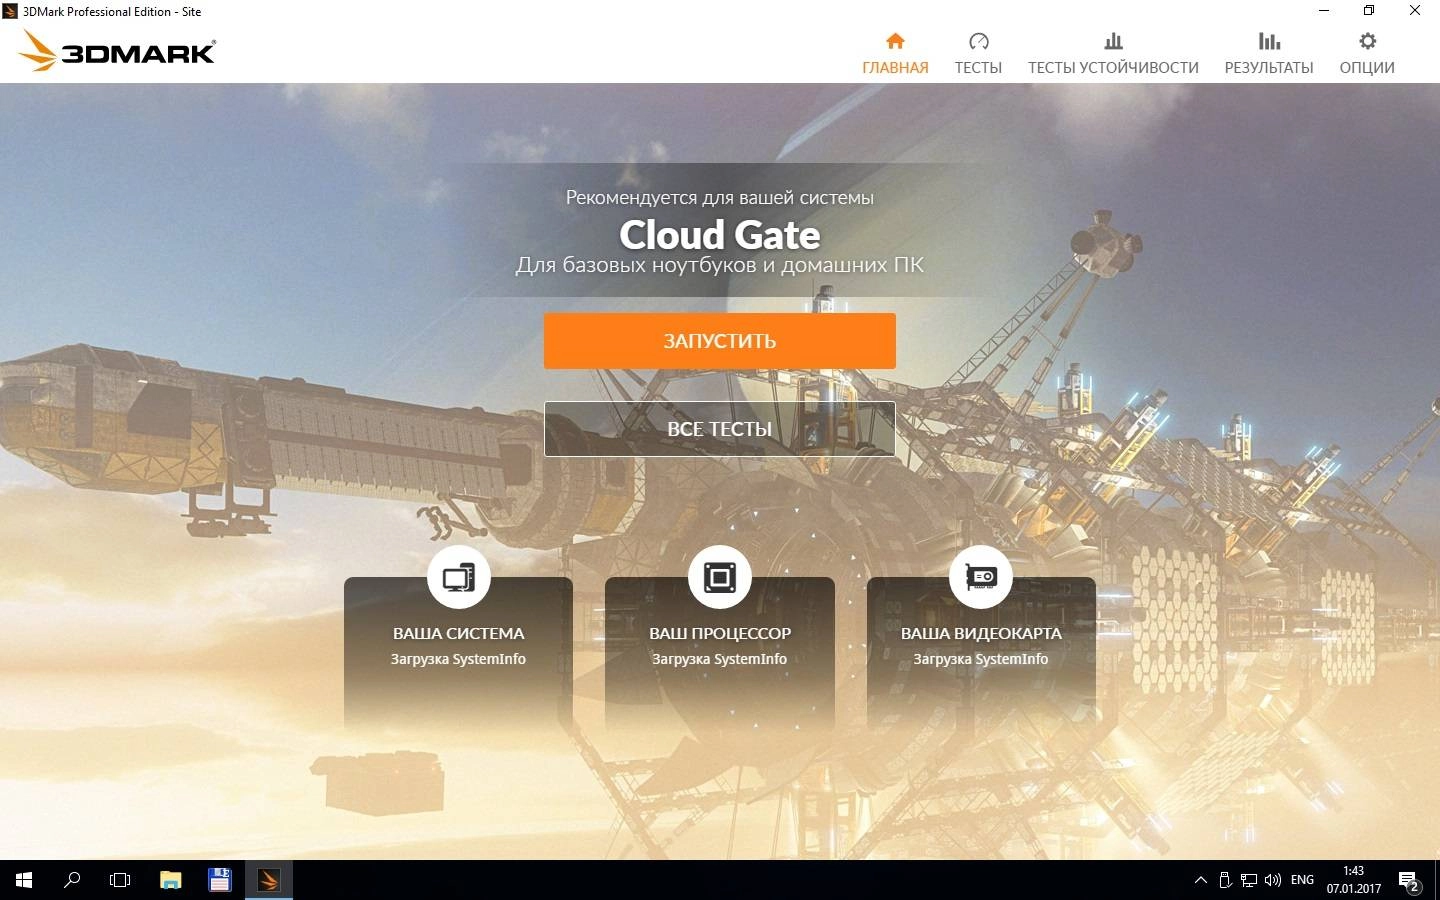Click the floppy disk taskbar icon
The image size is (1440, 900).
point(219,880)
